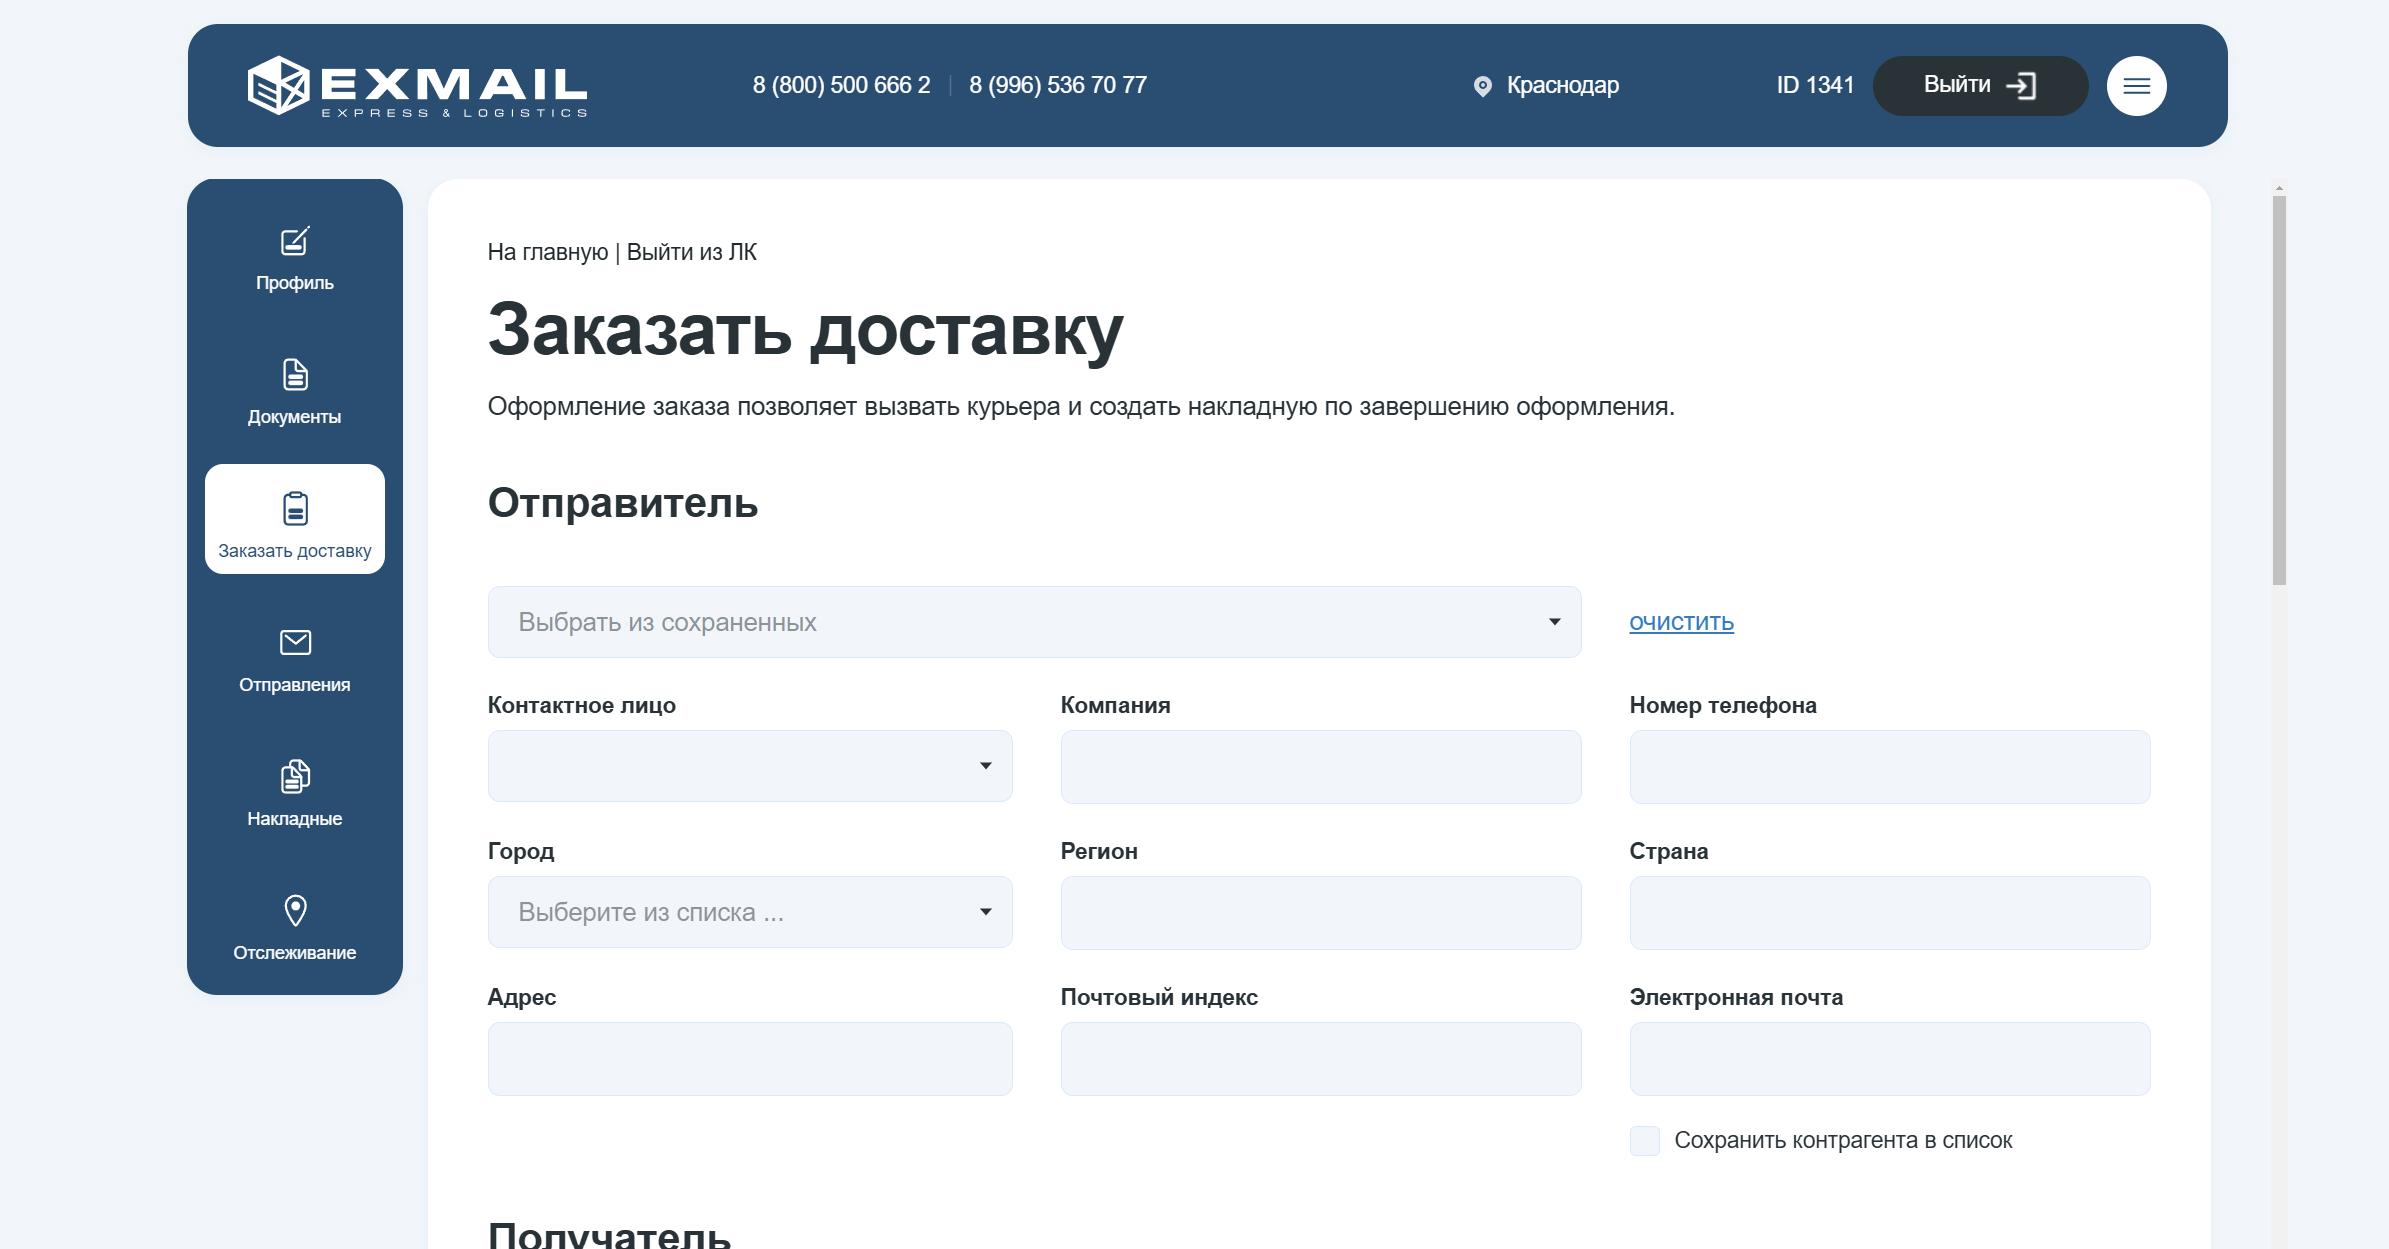Open the Контактное лицо dropdown

pyautogui.click(x=750, y=766)
